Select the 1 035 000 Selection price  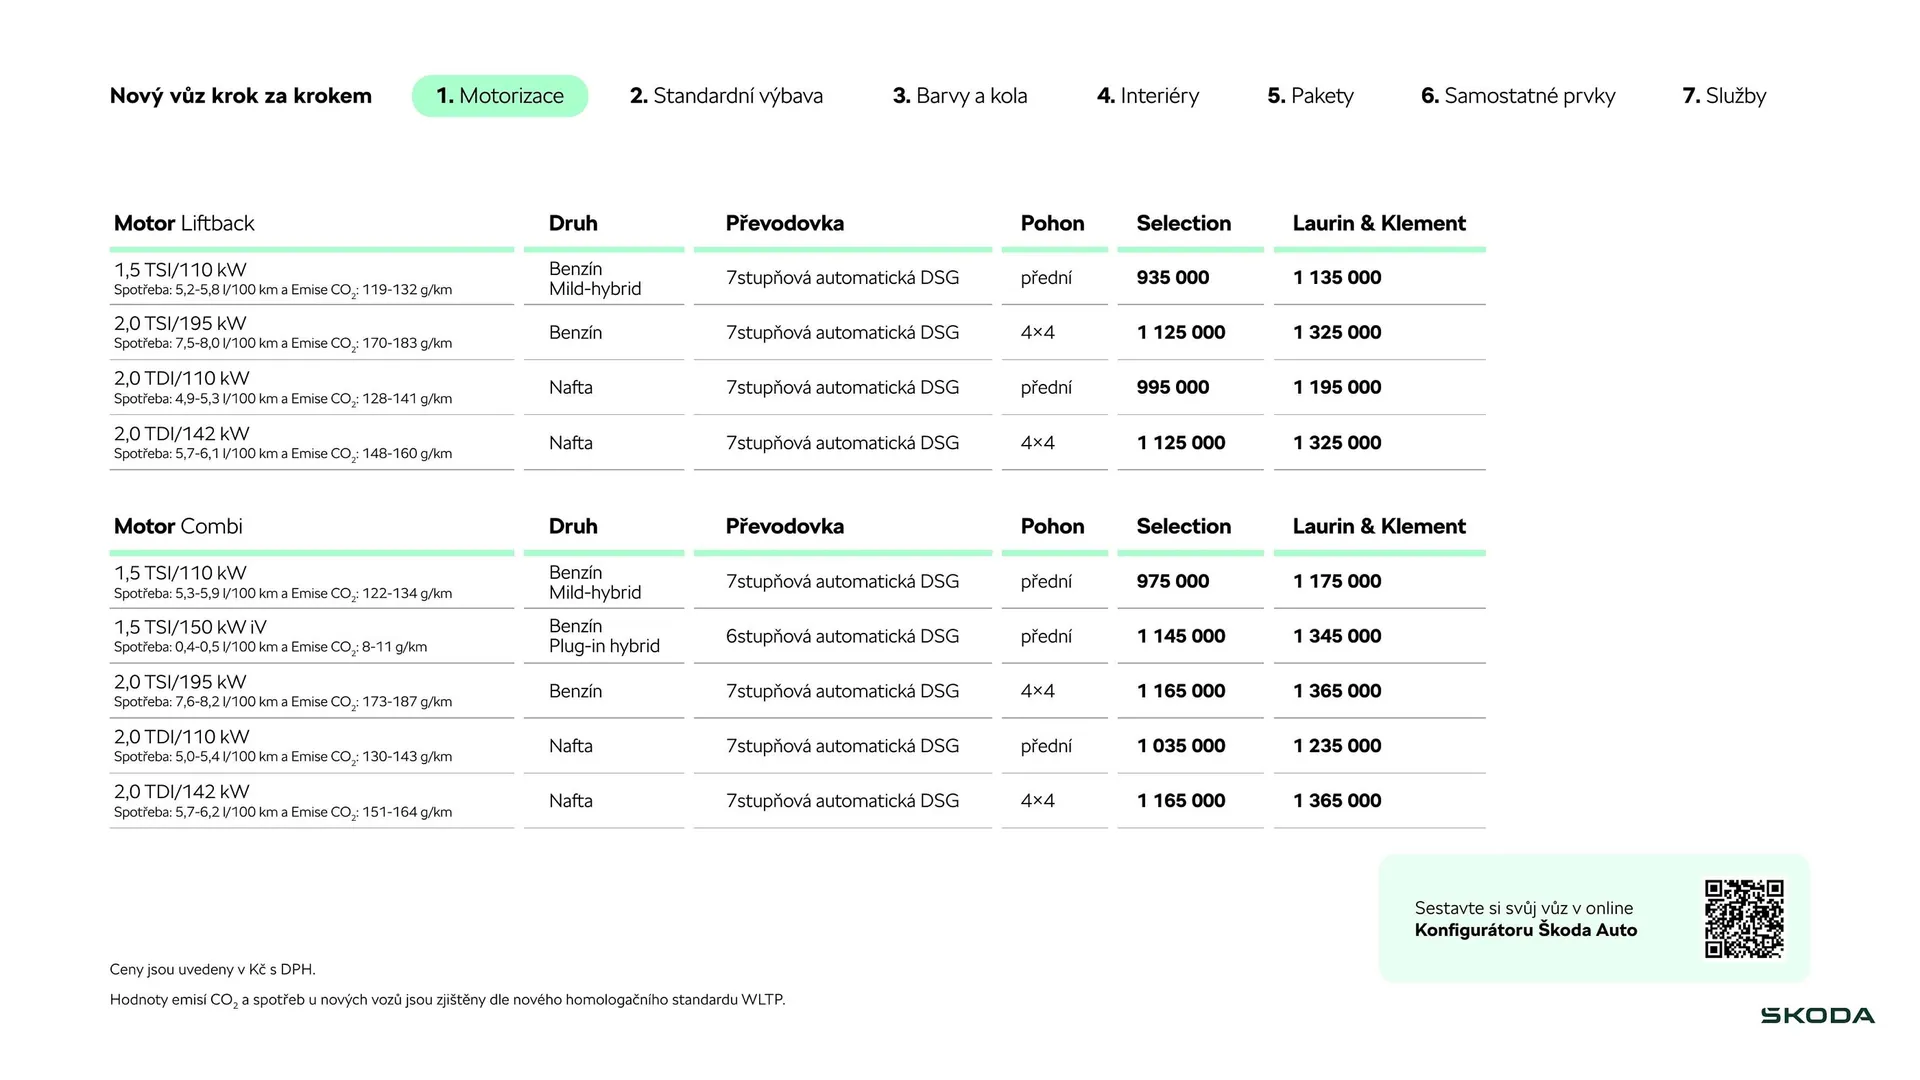[x=1181, y=746]
